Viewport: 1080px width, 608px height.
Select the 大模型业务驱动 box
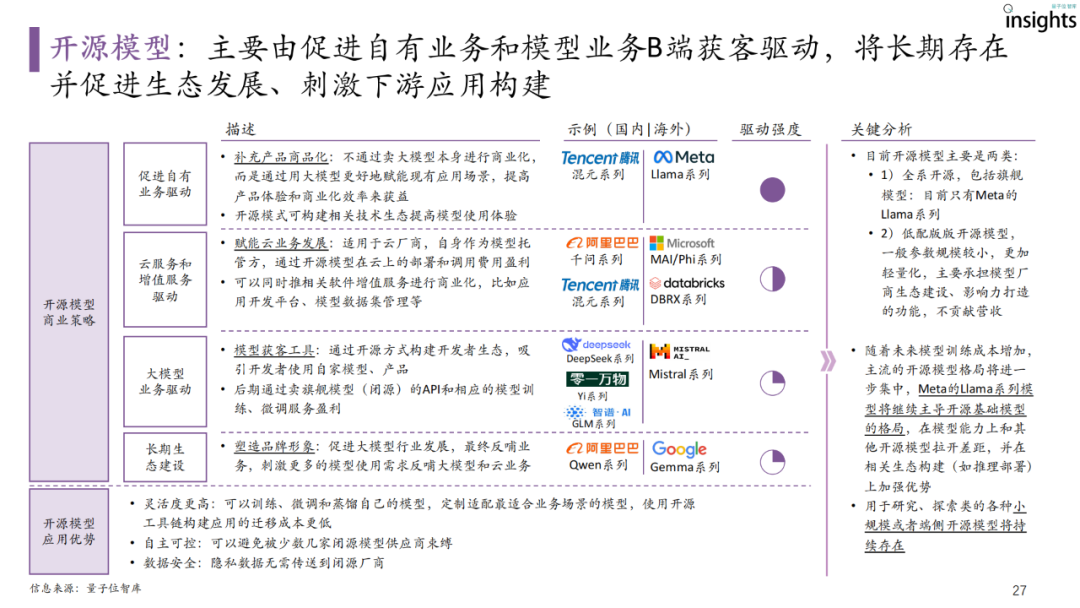(x=165, y=381)
